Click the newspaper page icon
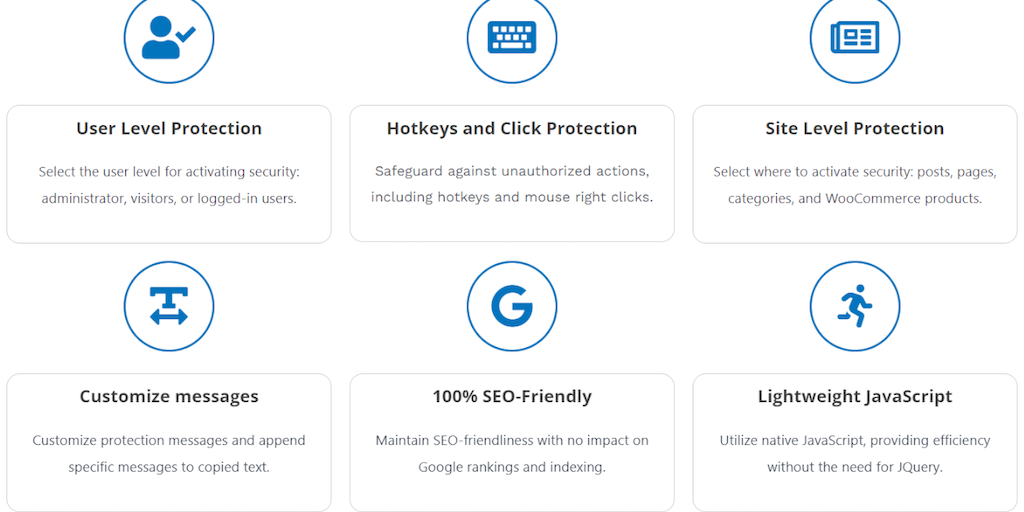 click(855, 38)
